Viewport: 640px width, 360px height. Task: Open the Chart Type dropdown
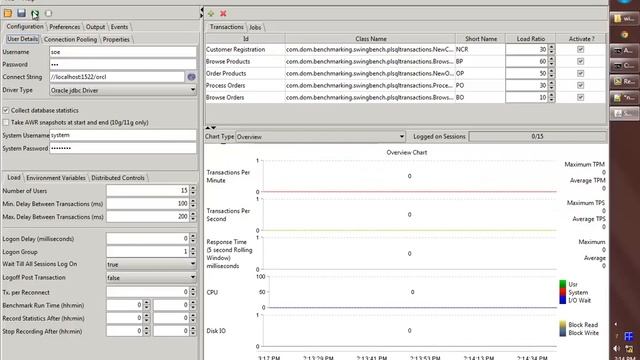pyautogui.click(x=320, y=137)
